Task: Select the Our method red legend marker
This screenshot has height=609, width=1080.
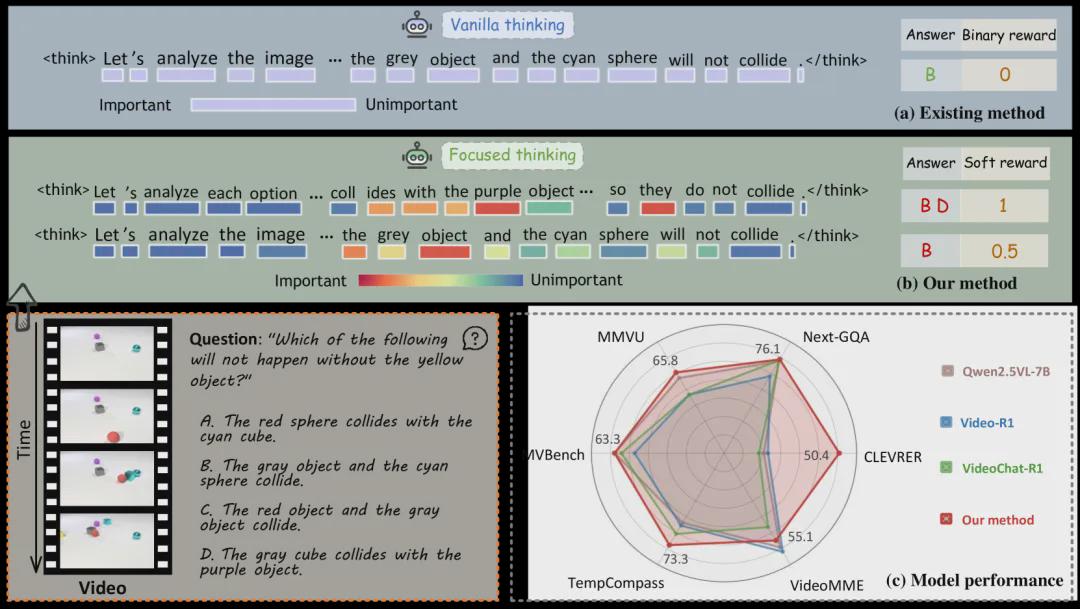Action: pyautogui.click(x=946, y=519)
